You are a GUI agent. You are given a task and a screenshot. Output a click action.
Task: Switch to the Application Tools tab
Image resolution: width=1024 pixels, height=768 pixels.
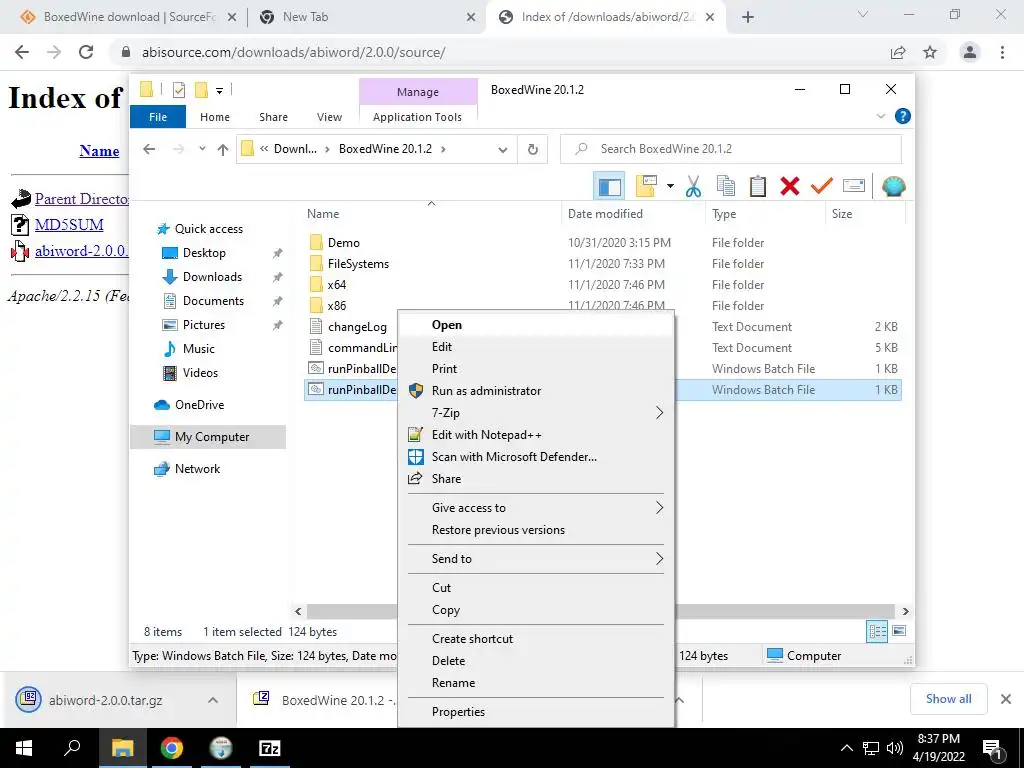coord(417,117)
